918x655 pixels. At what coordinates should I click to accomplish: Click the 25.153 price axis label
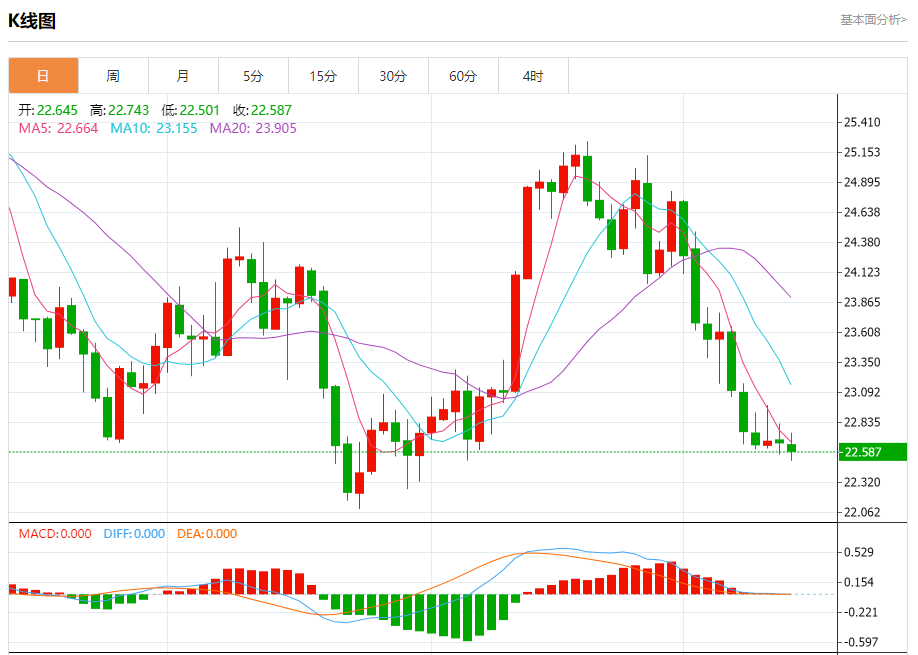pos(862,152)
